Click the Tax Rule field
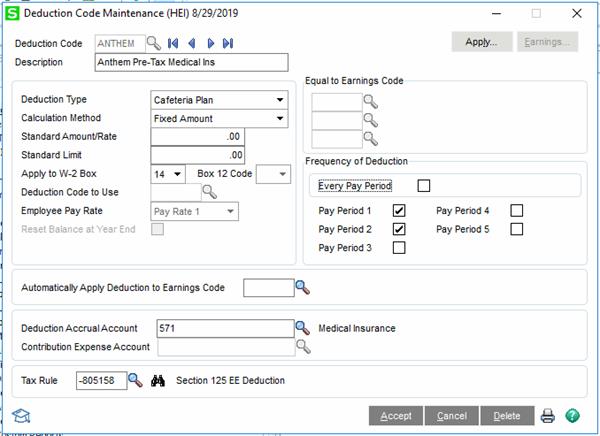 (101, 380)
